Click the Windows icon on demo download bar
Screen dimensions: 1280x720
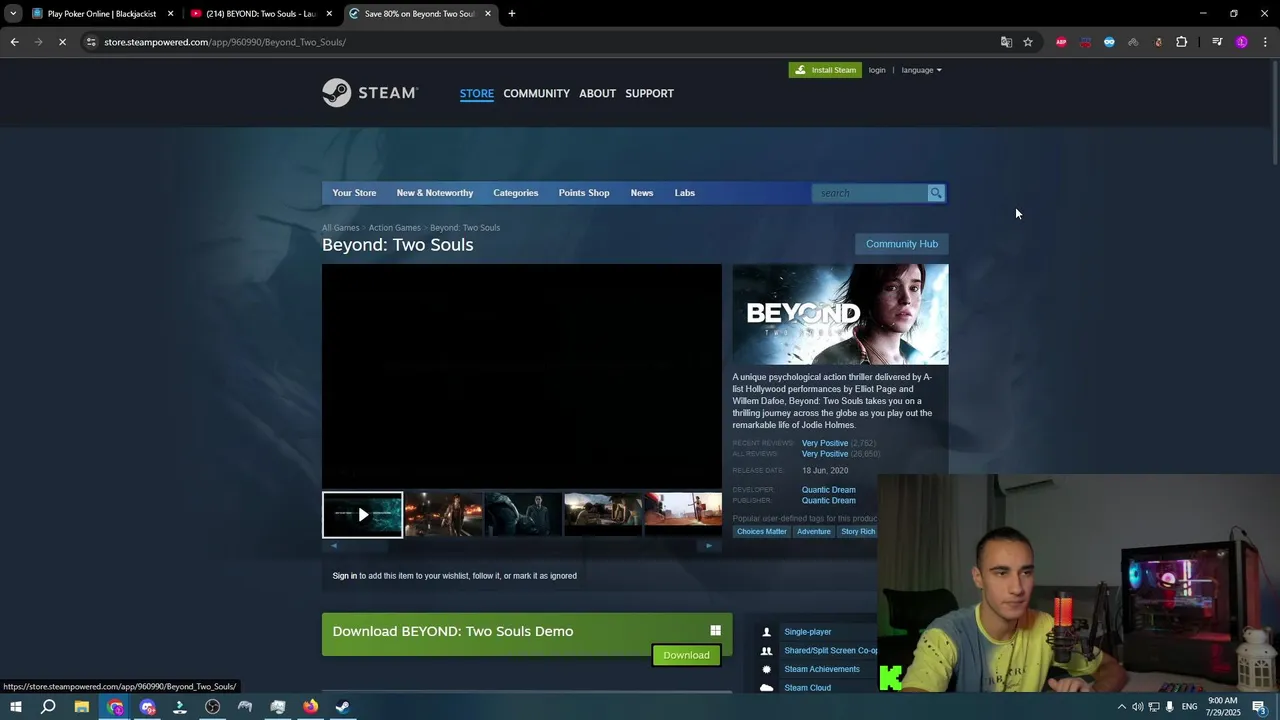click(x=715, y=630)
